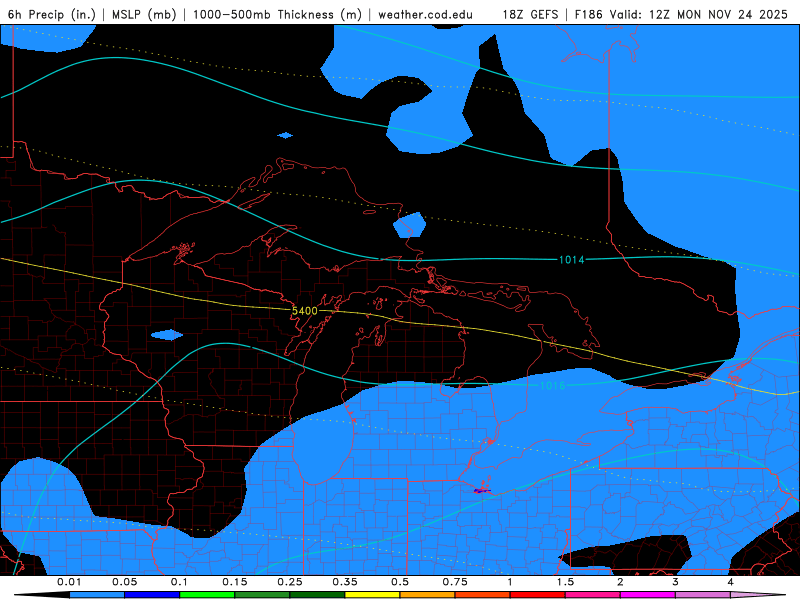This screenshot has height=600, width=800.
Task: Click '1000-500mb Thickness (m)' header text
Action: coord(277,14)
